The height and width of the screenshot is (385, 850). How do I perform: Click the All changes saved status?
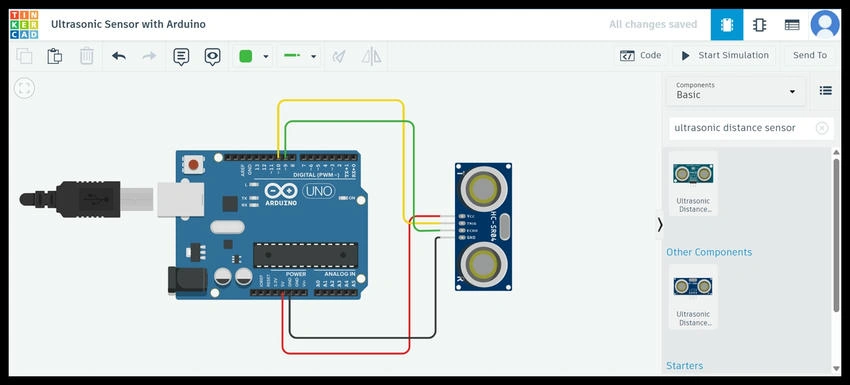coord(653,24)
